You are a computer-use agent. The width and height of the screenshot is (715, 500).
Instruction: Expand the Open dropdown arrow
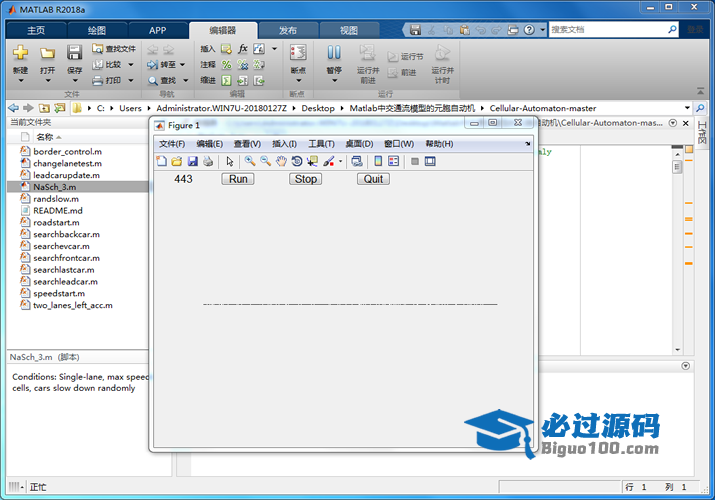(x=48, y=81)
